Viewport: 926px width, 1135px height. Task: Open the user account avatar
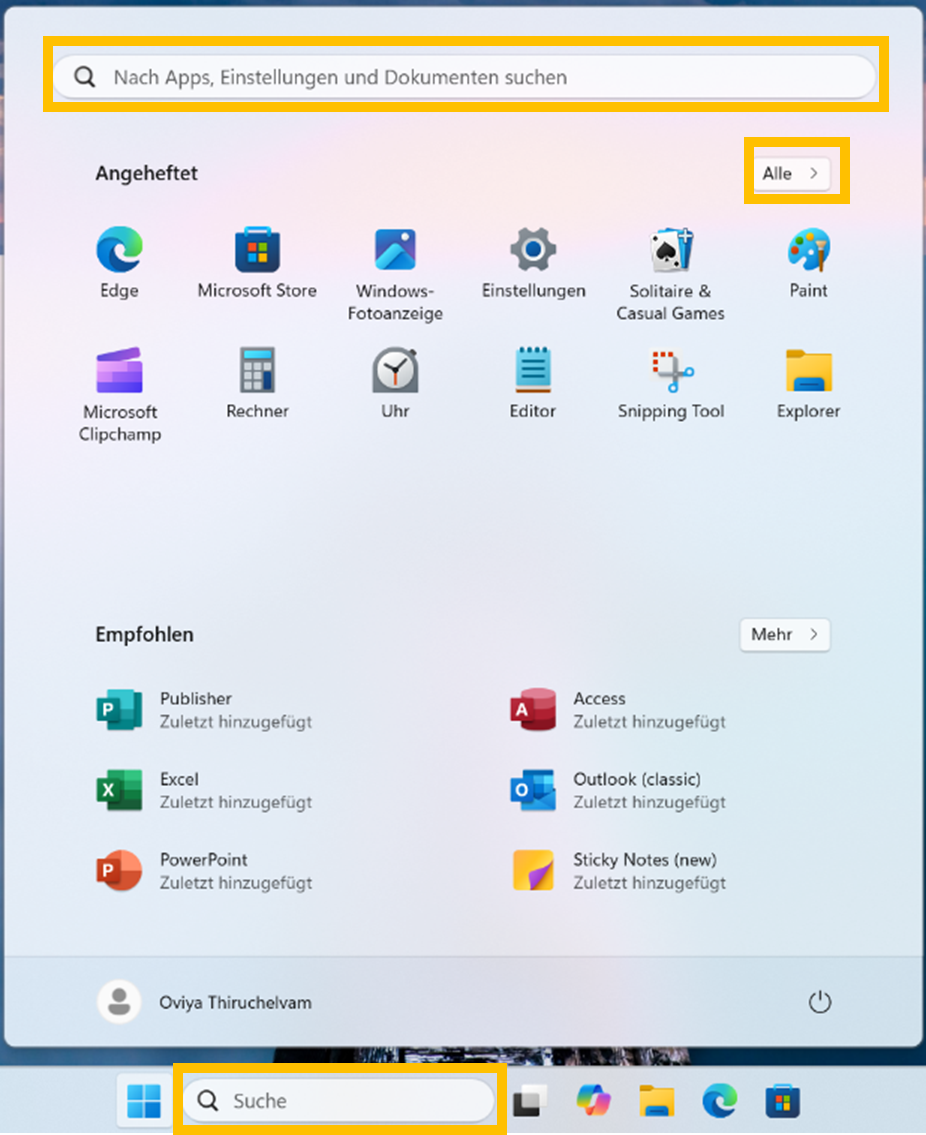click(119, 1003)
